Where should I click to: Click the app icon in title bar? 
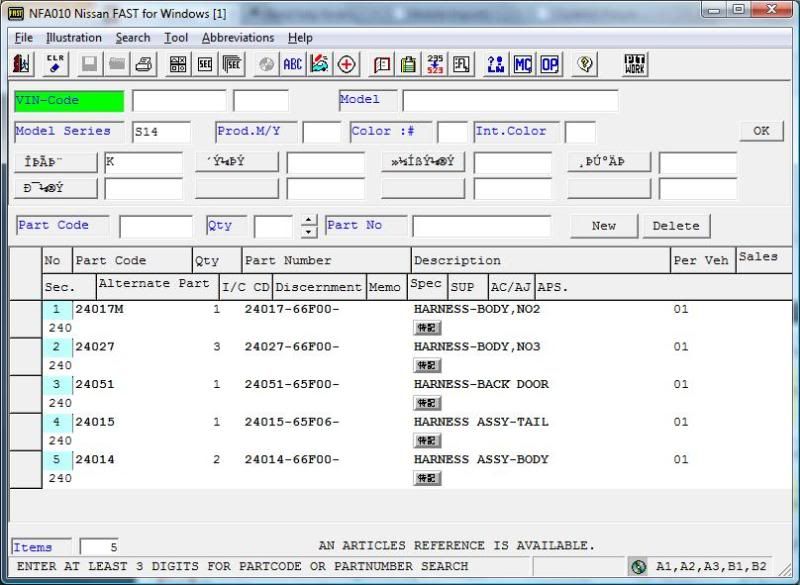point(15,13)
